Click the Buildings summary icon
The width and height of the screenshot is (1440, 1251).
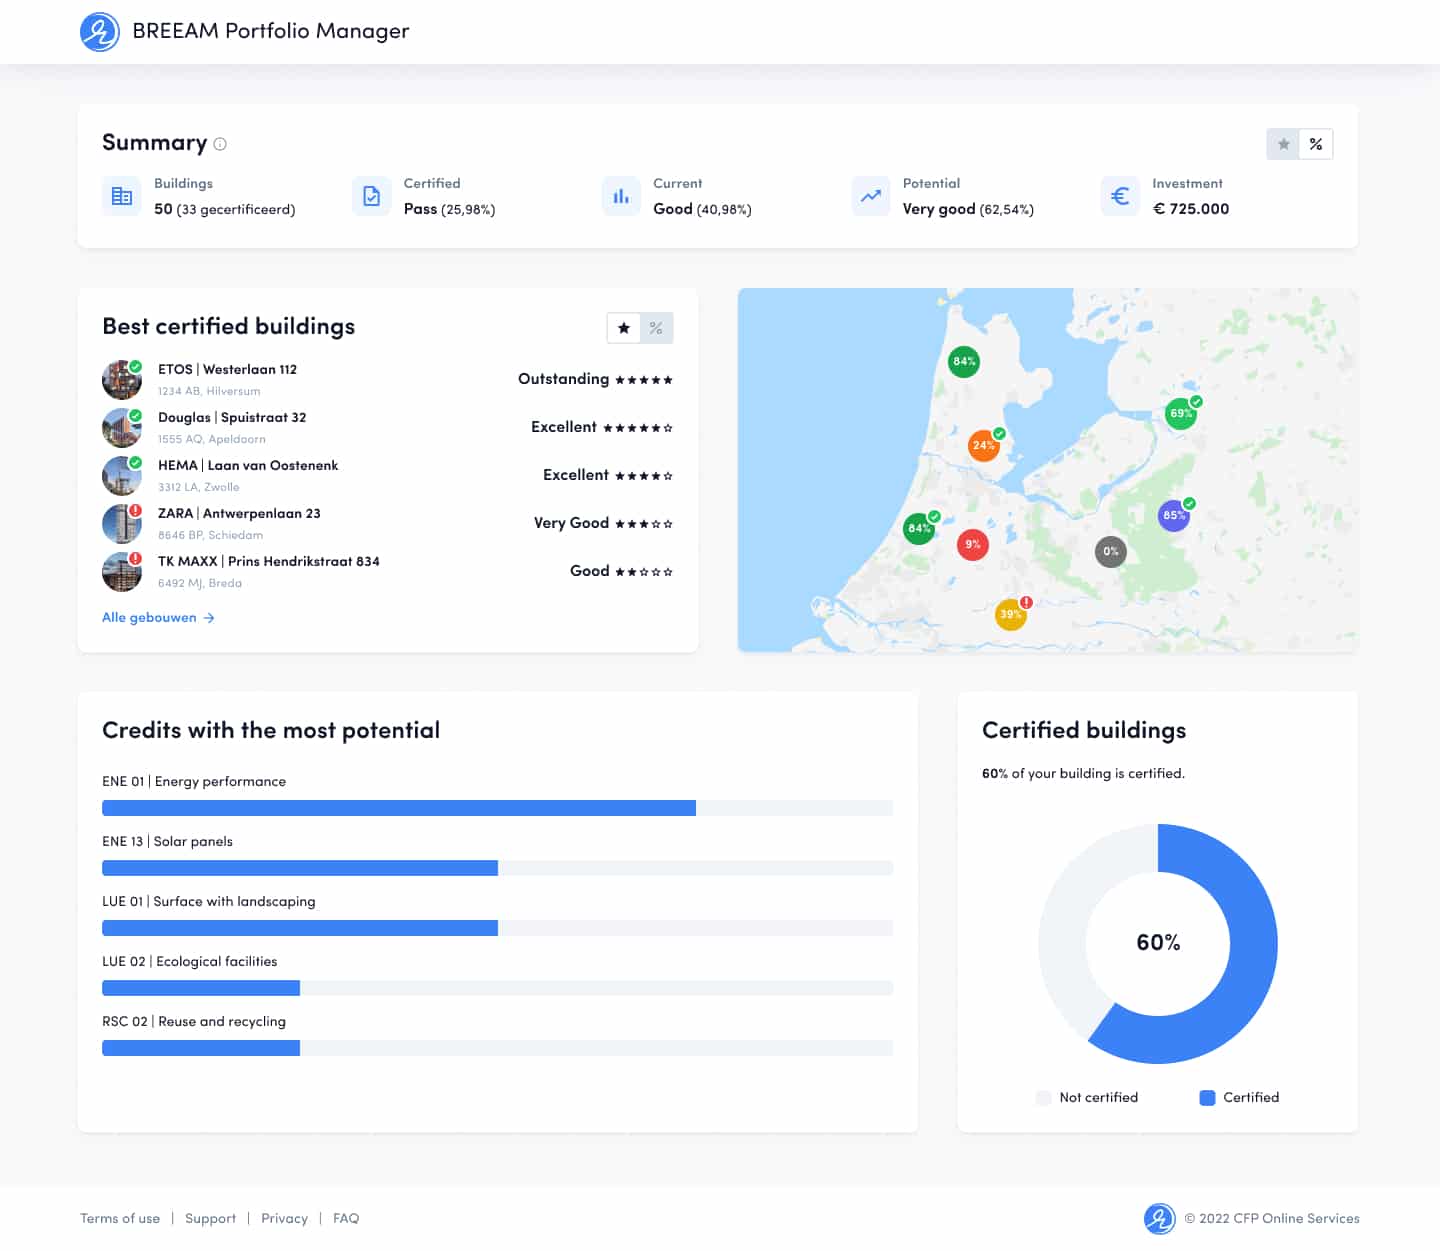point(122,196)
